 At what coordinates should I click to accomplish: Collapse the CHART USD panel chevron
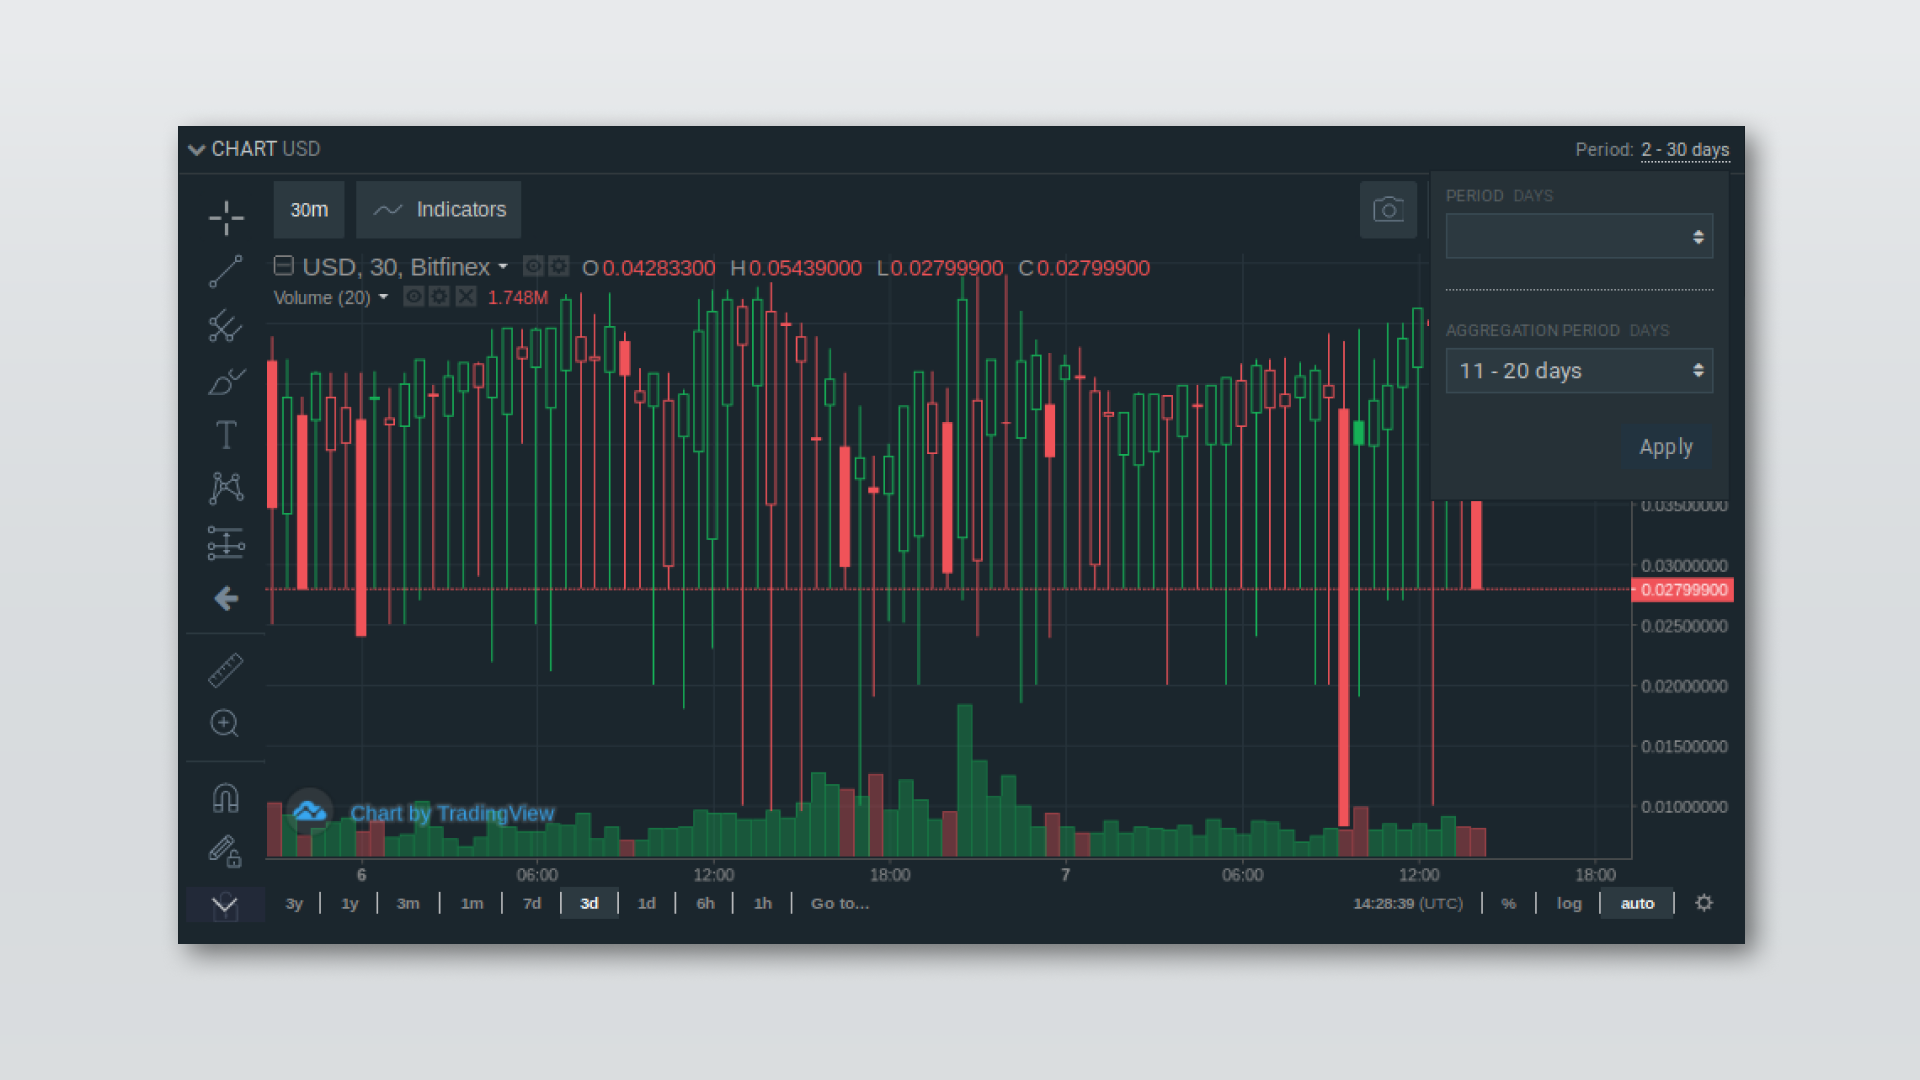click(x=196, y=150)
